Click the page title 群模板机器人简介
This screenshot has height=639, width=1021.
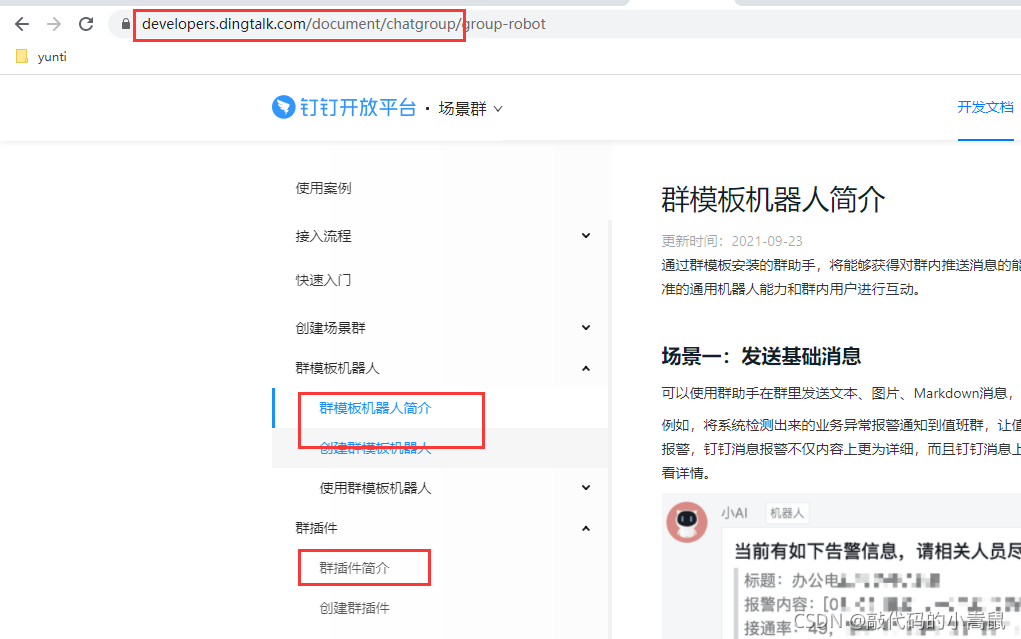pos(774,199)
